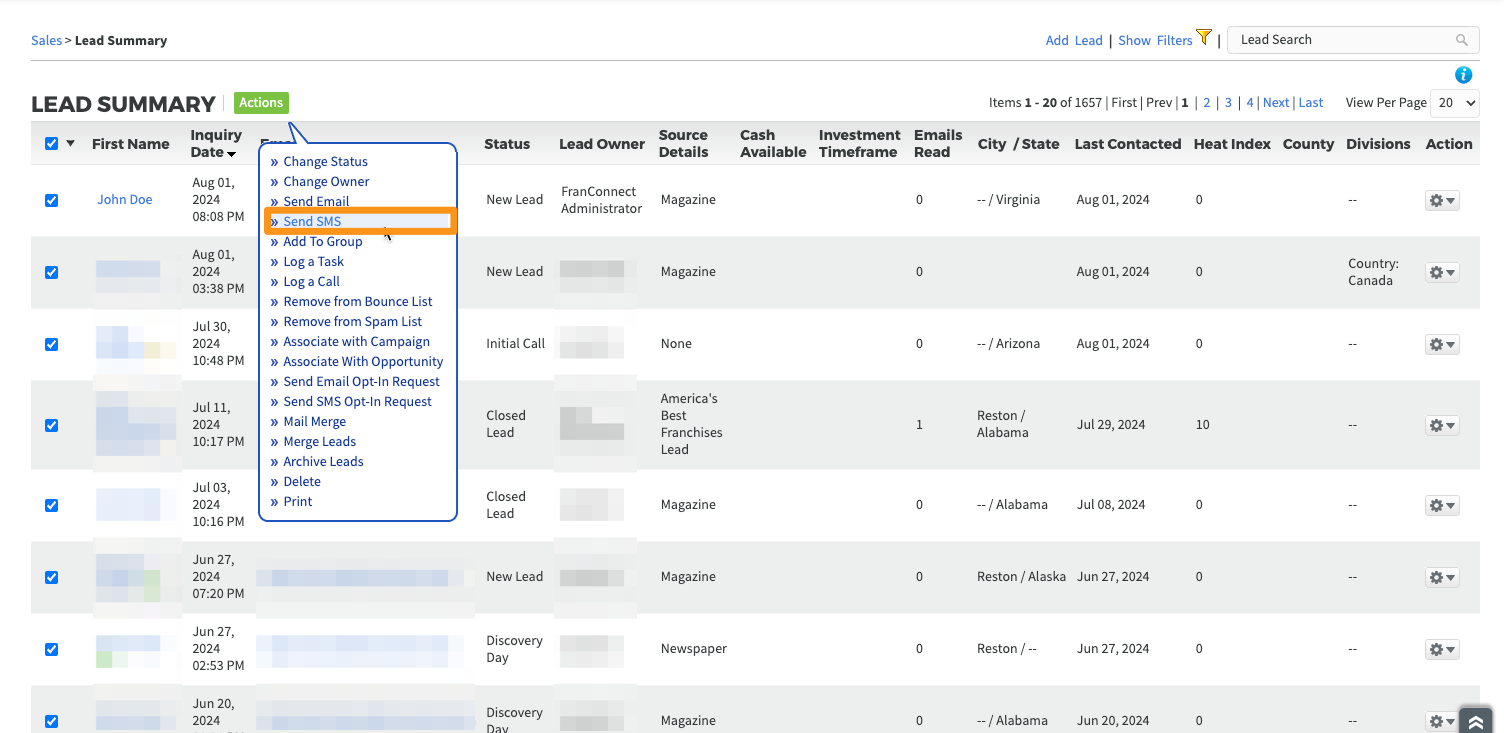Uncheck checkbox for Jun 20 row
Image resolution: width=1504 pixels, height=733 pixels.
coord(52,721)
